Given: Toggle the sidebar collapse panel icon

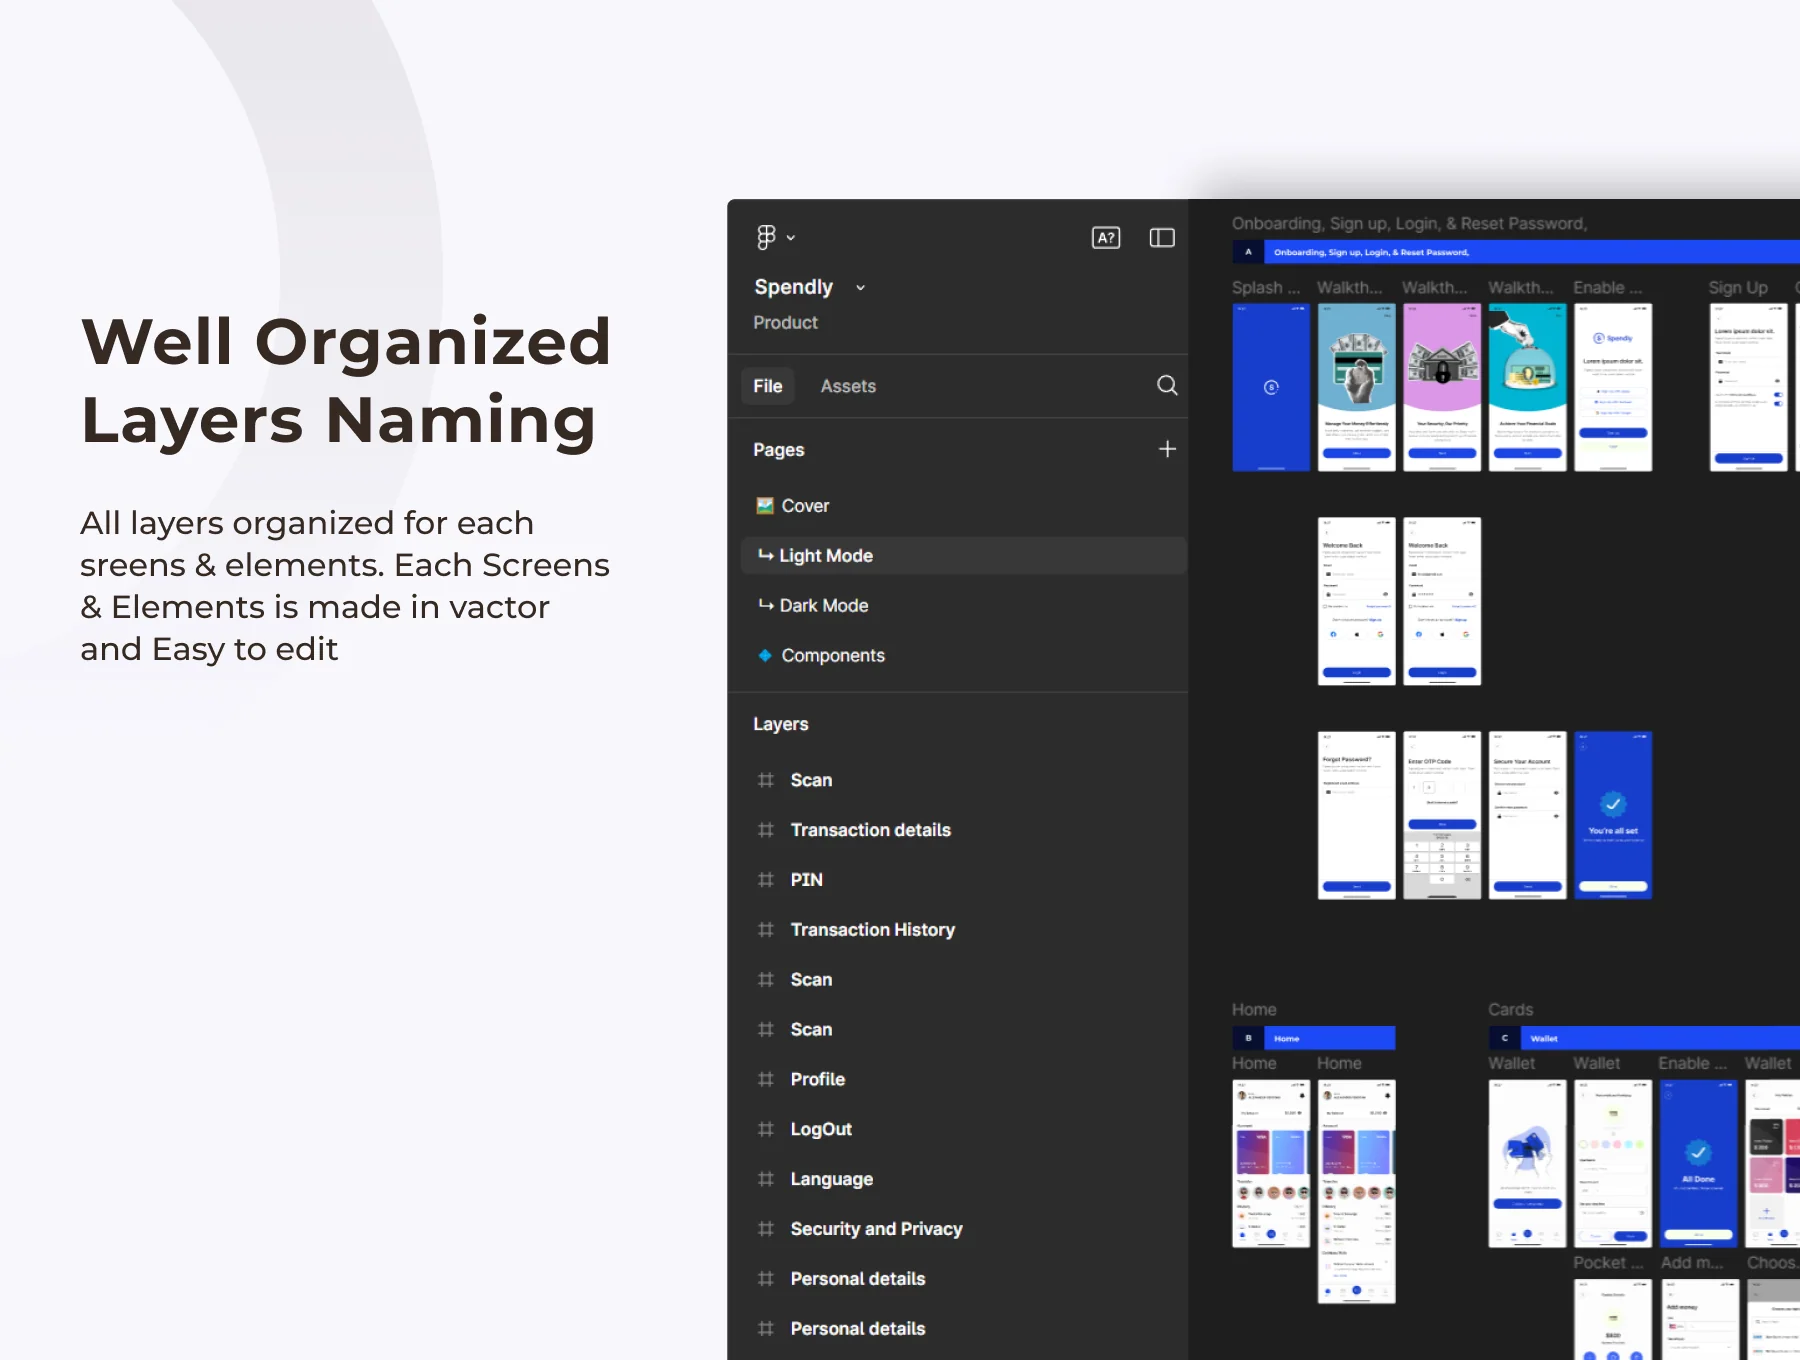Looking at the screenshot, I should 1162,237.
